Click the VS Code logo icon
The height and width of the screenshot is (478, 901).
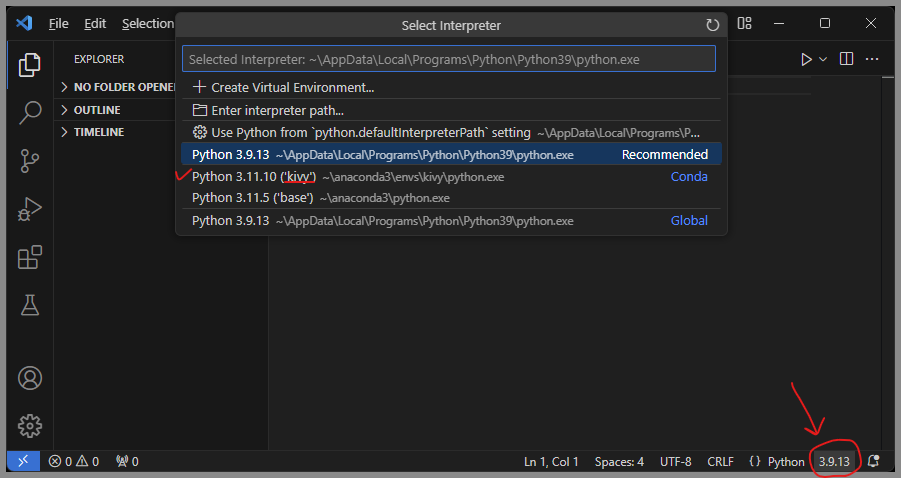click(x=24, y=24)
